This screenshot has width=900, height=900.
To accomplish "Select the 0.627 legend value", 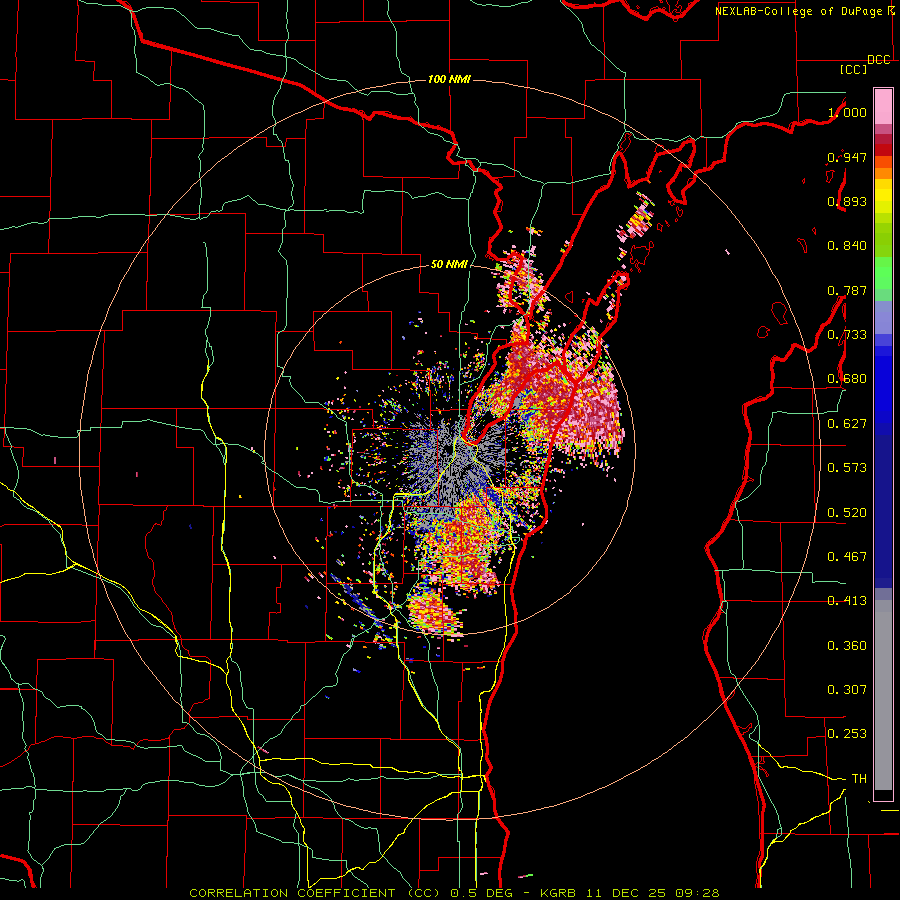I will tap(847, 424).
